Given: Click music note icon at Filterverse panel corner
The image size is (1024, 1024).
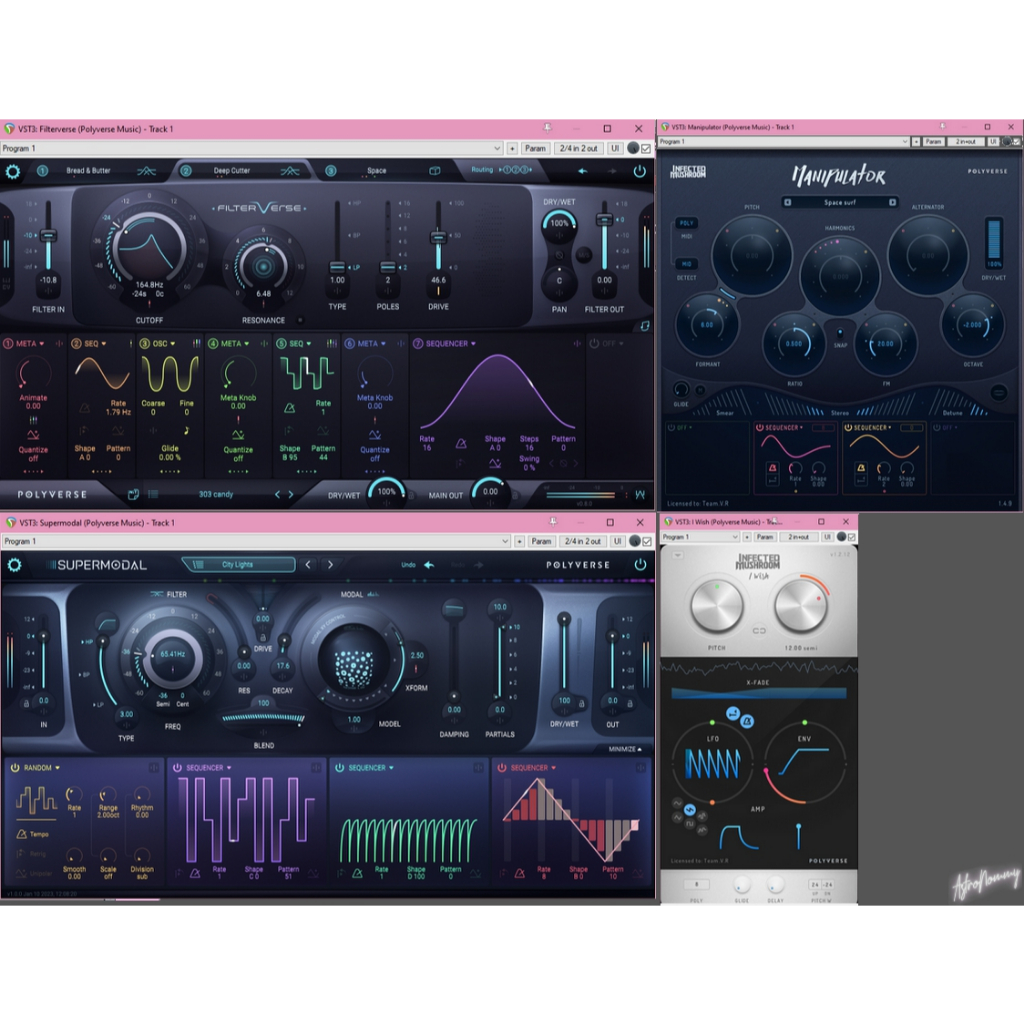Looking at the screenshot, I should (645, 326).
